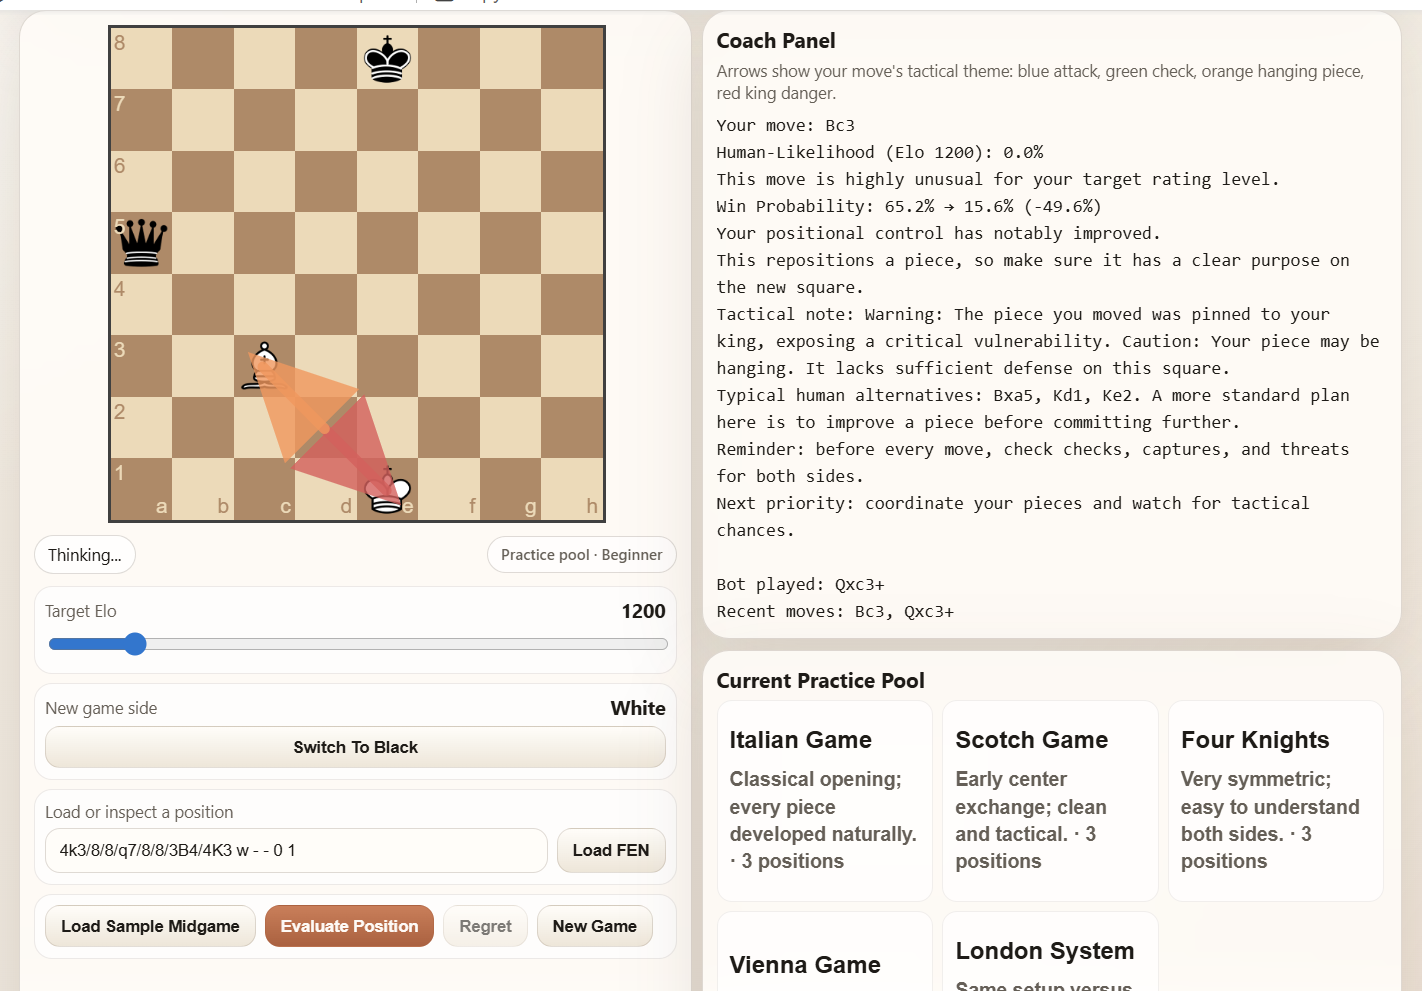1422x1005 pixels.
Task: Select the black queen on a5
Action: click(142, 243)
